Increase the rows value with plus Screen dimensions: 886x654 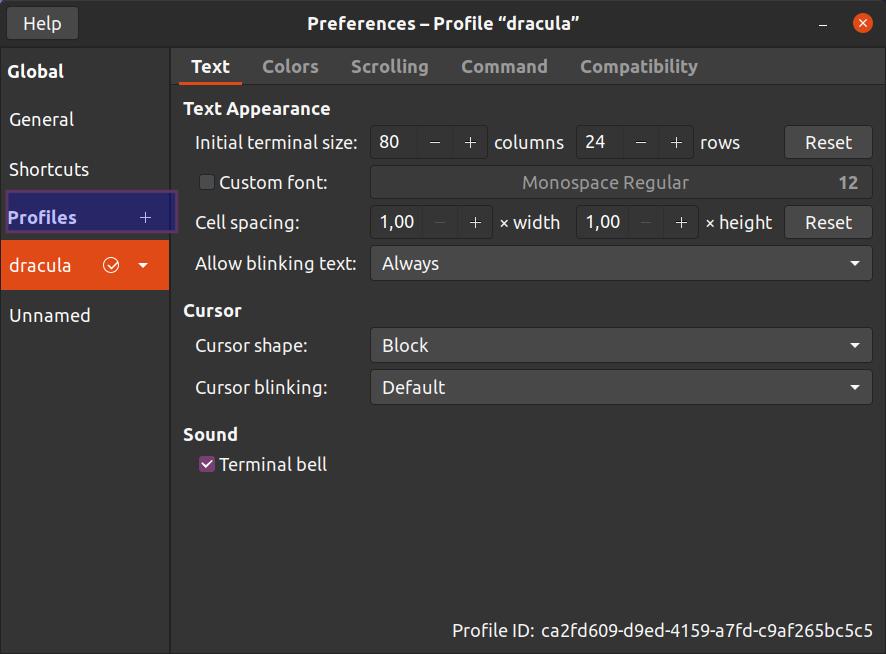coord(676,142)
